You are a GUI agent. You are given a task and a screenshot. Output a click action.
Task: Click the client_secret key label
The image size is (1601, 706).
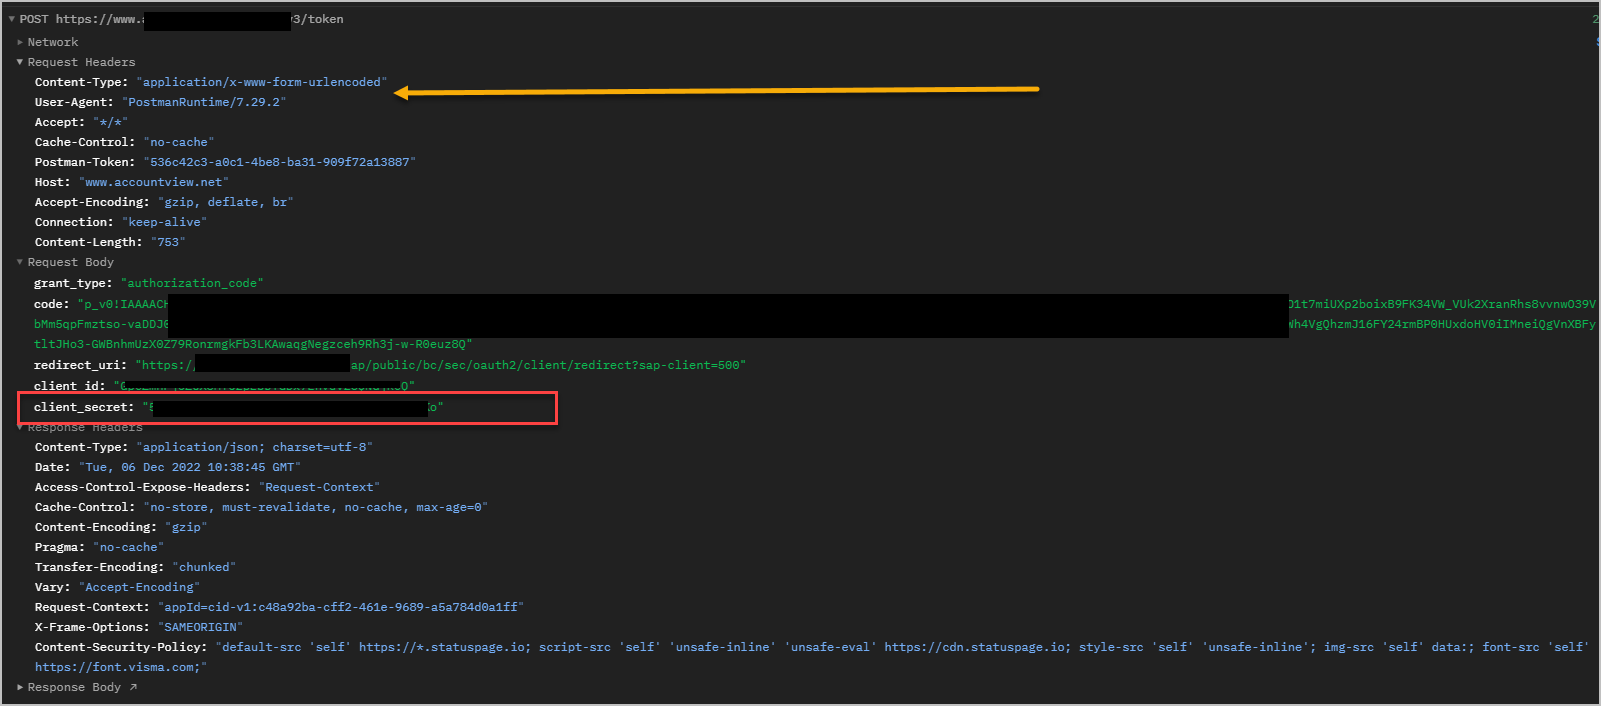[84, 407]
